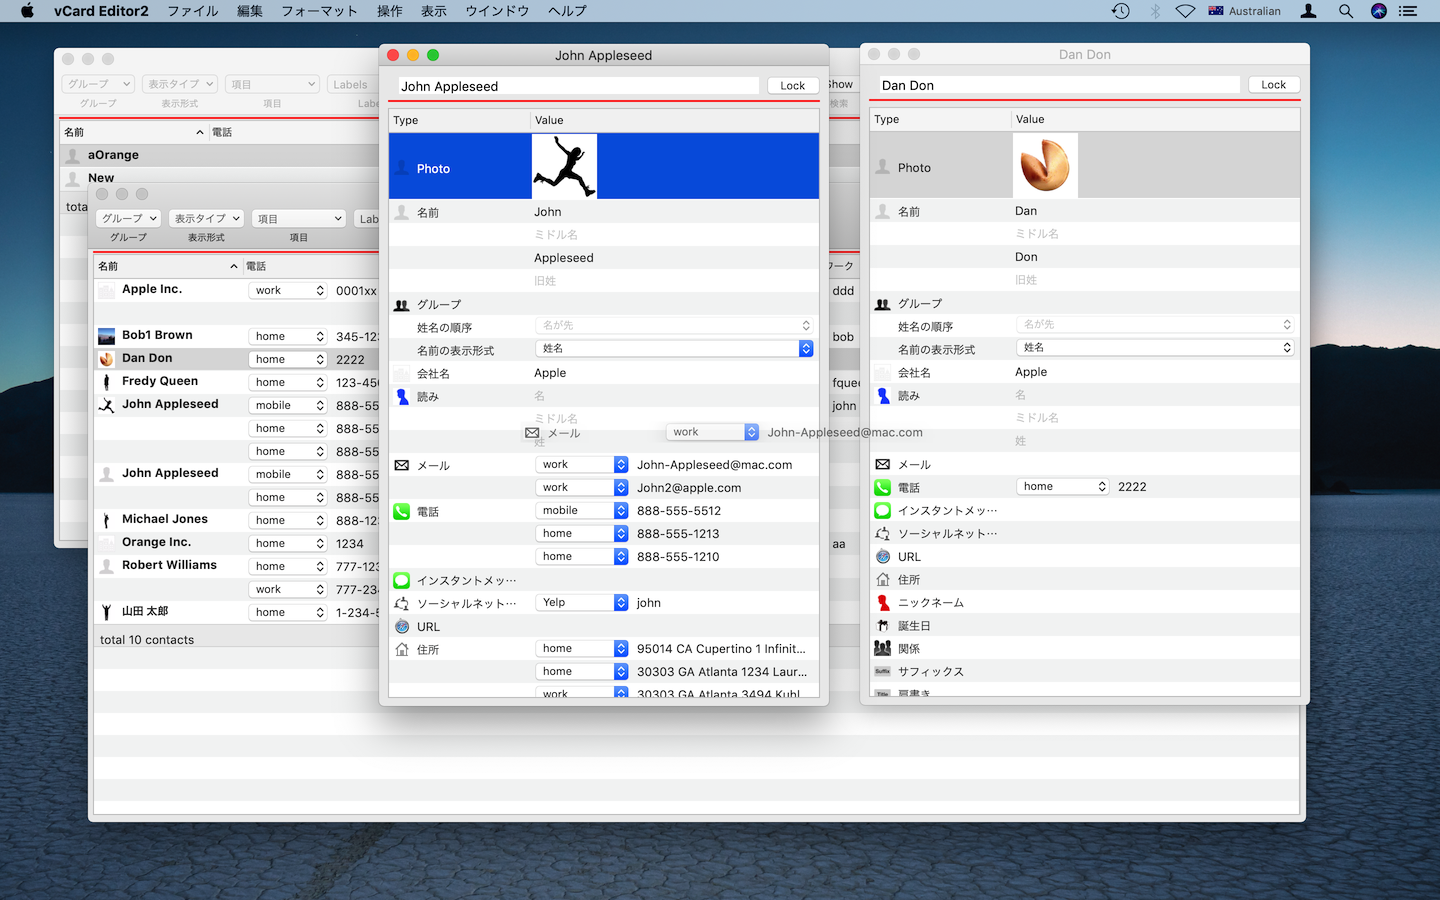Screen dimensions: 1440x900
Task: Open the ウインドウ menu
Action: tap(497, 11)
